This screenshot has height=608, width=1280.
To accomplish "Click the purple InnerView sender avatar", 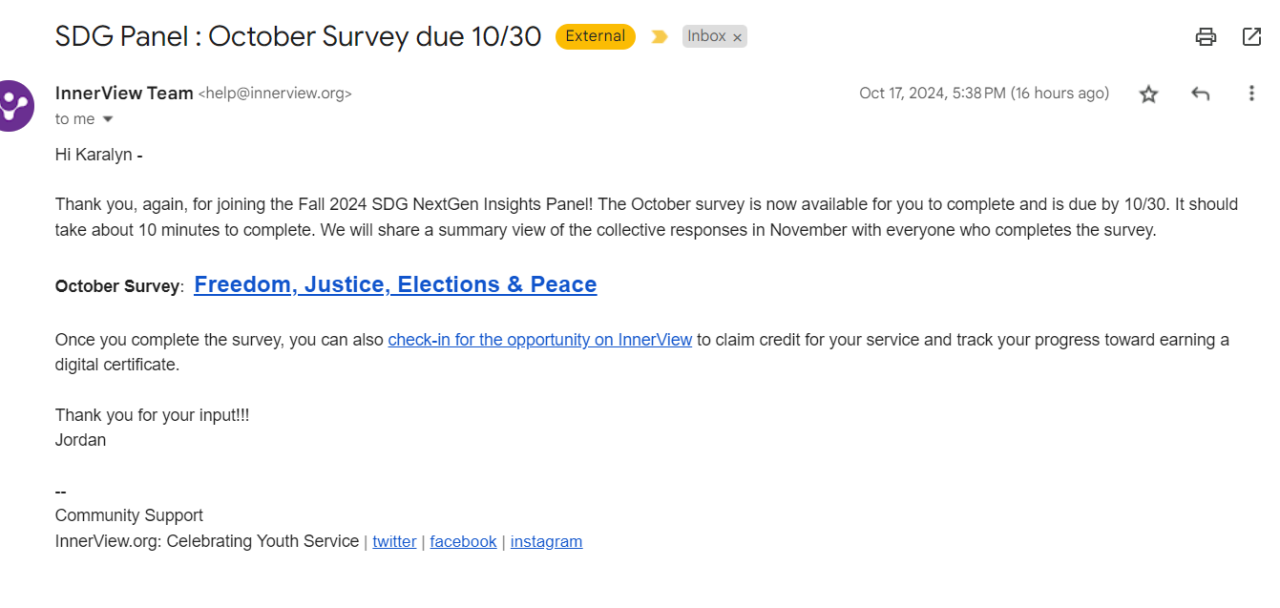I will 14,105.
